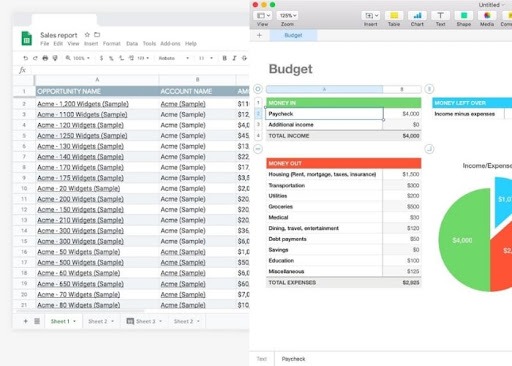Click the ACCOUNT NAME header cell
The image size is (512, 366).
click(x=197, y=91)
